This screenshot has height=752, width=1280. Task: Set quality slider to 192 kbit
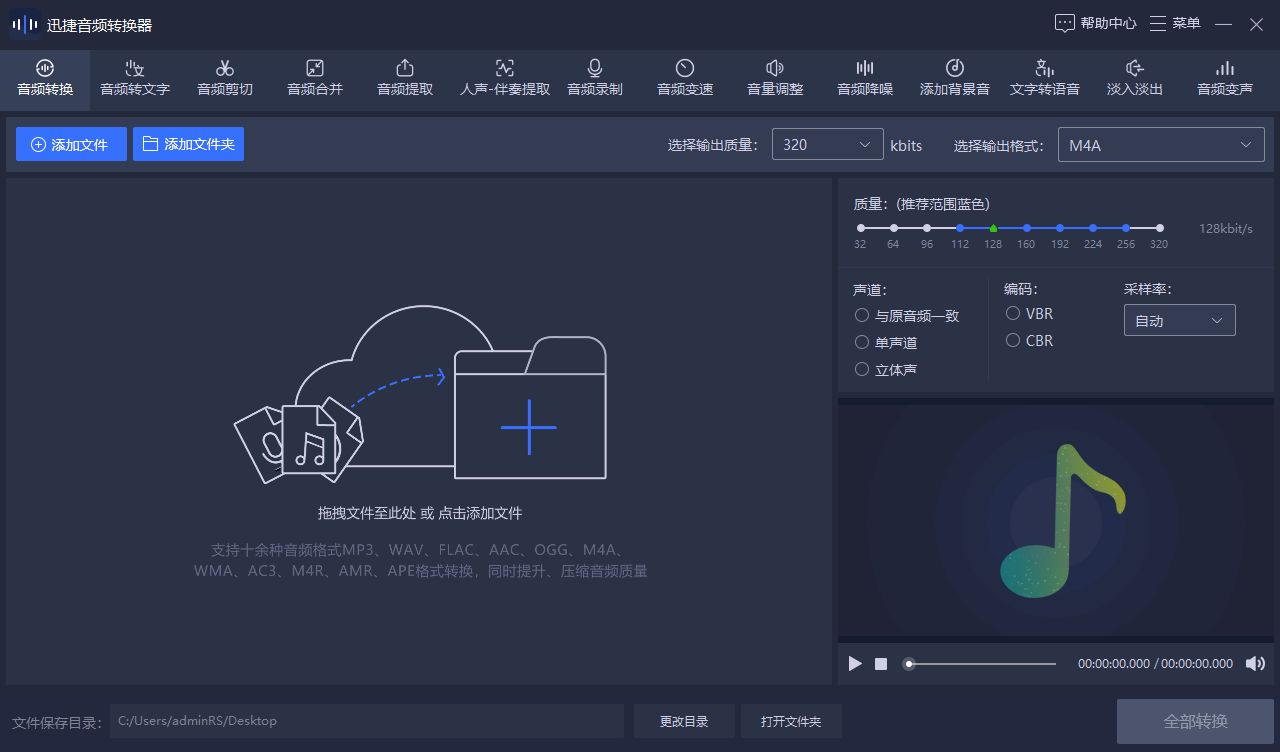point(1059,228)
